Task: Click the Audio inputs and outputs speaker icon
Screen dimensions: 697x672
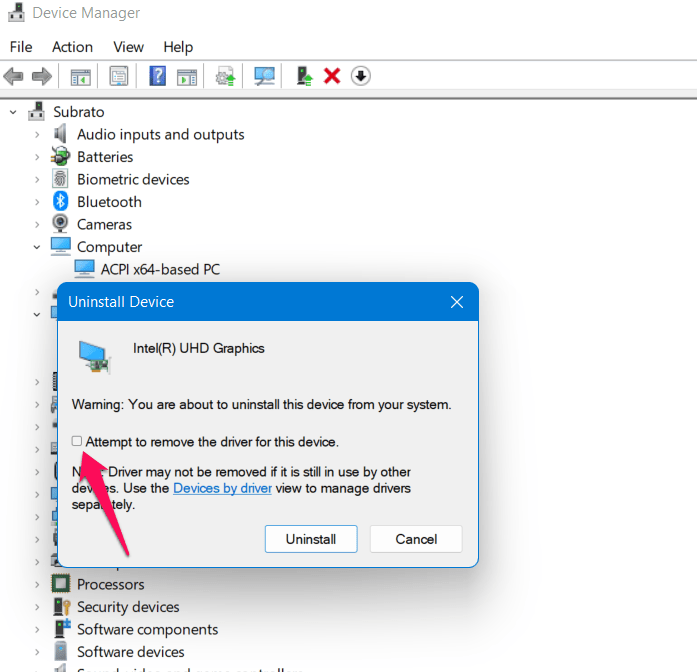Action: tap(60, 134)
